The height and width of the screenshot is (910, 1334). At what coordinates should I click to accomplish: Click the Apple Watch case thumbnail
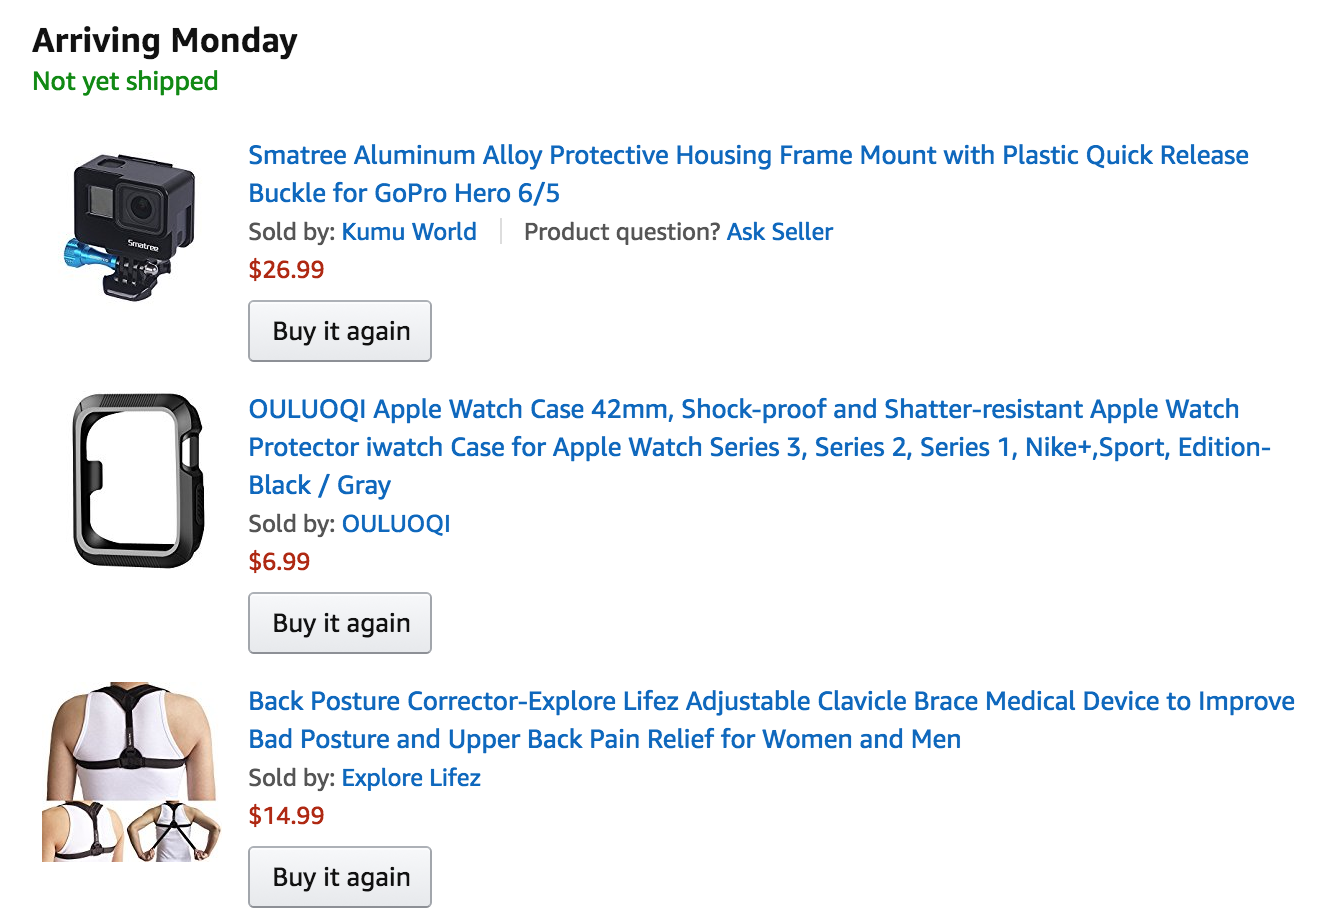(x=137, y=480)
